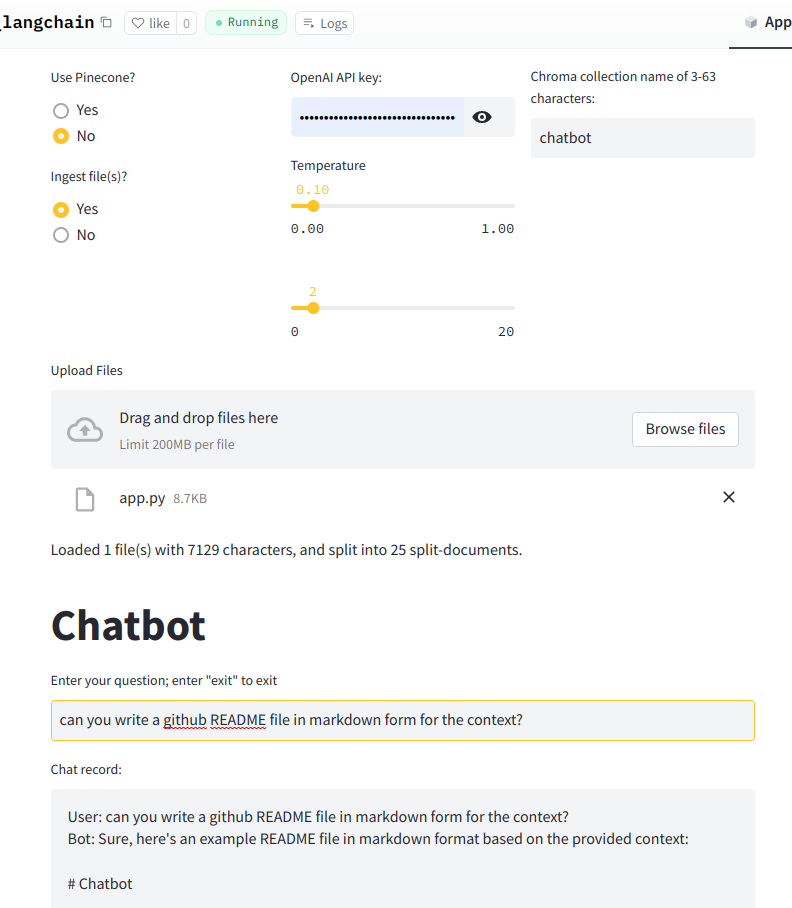This screenshot has width=792, height=908.
Task: Click the 0-to-20 slider handle
Action: (x=313, y=308)
